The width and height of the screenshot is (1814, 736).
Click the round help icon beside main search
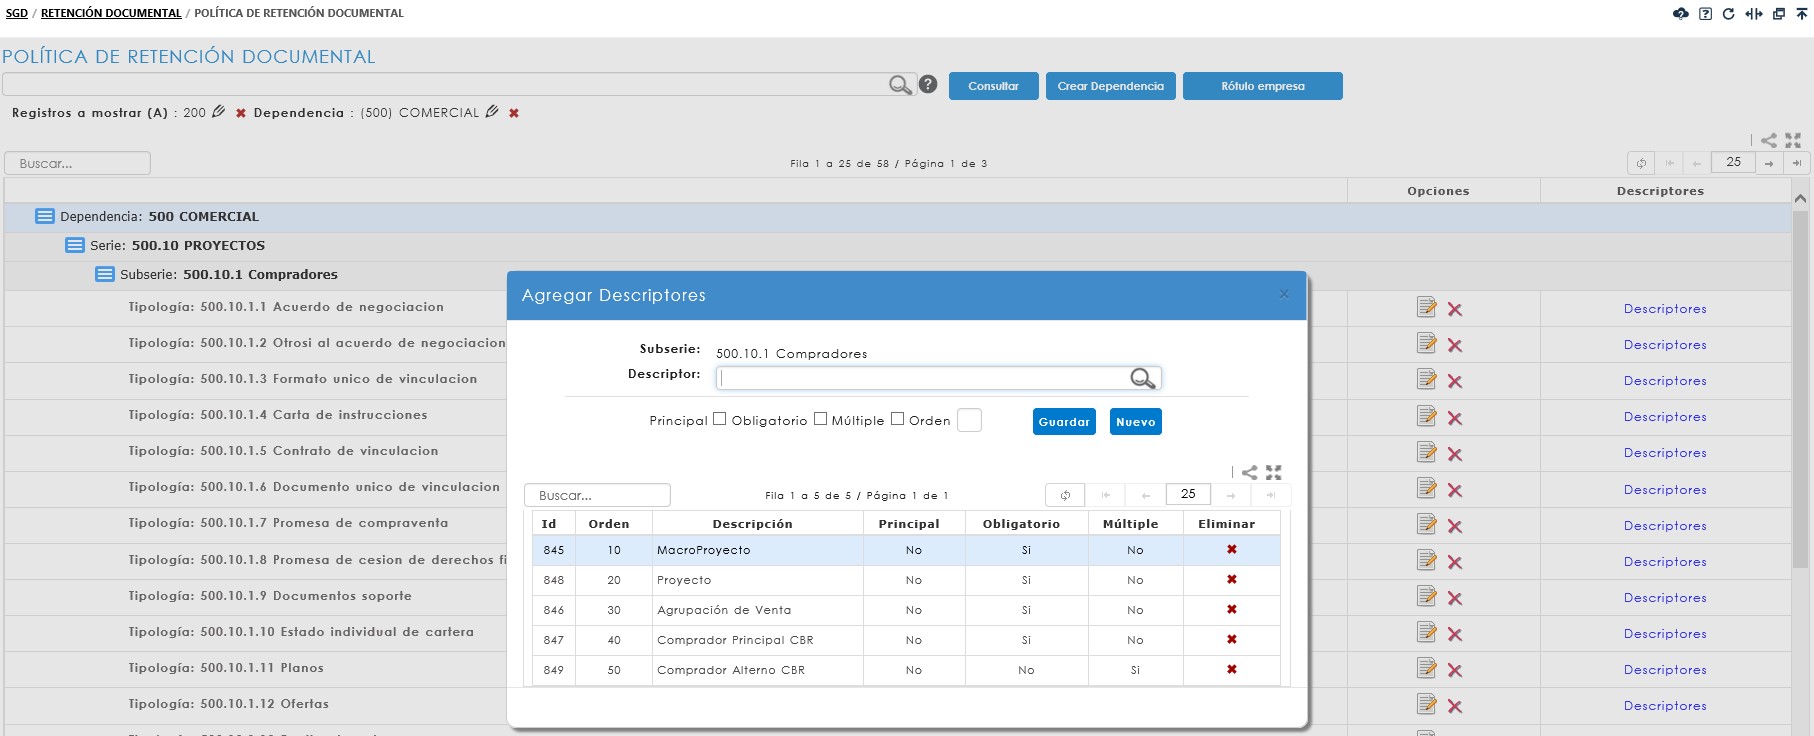pyautogui.click(x=928, y=84)
